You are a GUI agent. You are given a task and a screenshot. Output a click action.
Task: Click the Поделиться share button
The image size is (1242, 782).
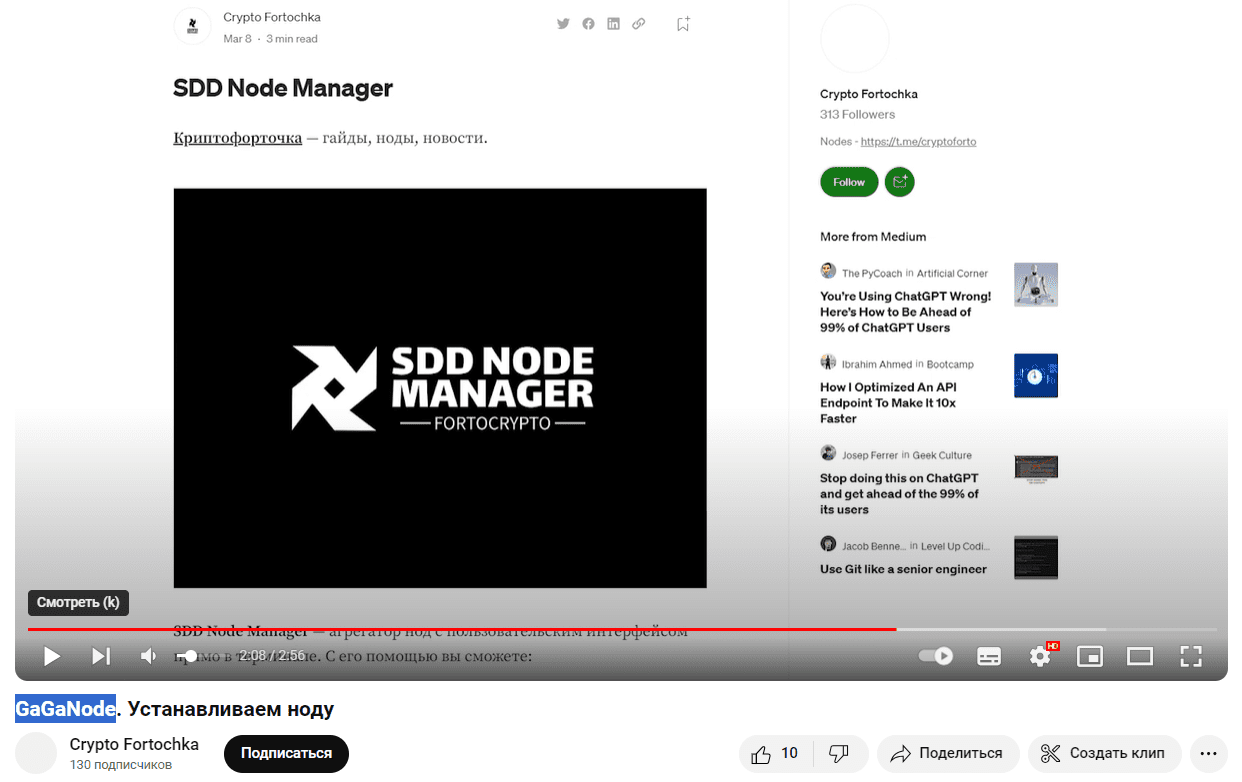[947, 754]
